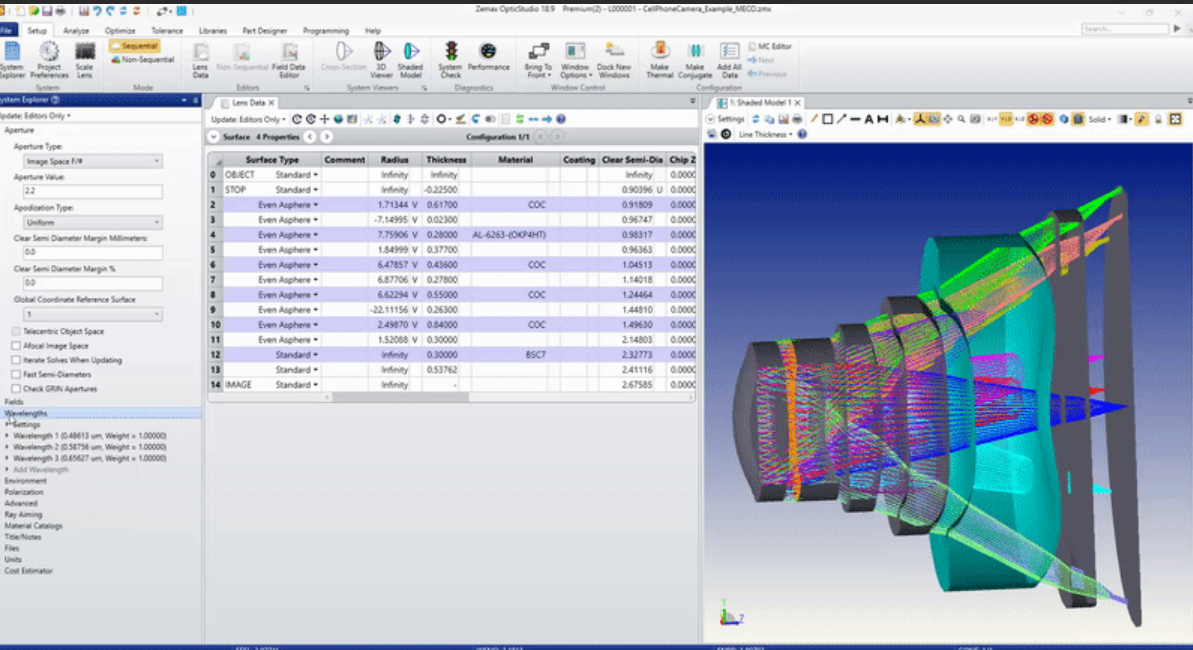The height and width of the screenshot is (650, 1193).
Task: Open the File menu
Action: click(x=8, y=31)
